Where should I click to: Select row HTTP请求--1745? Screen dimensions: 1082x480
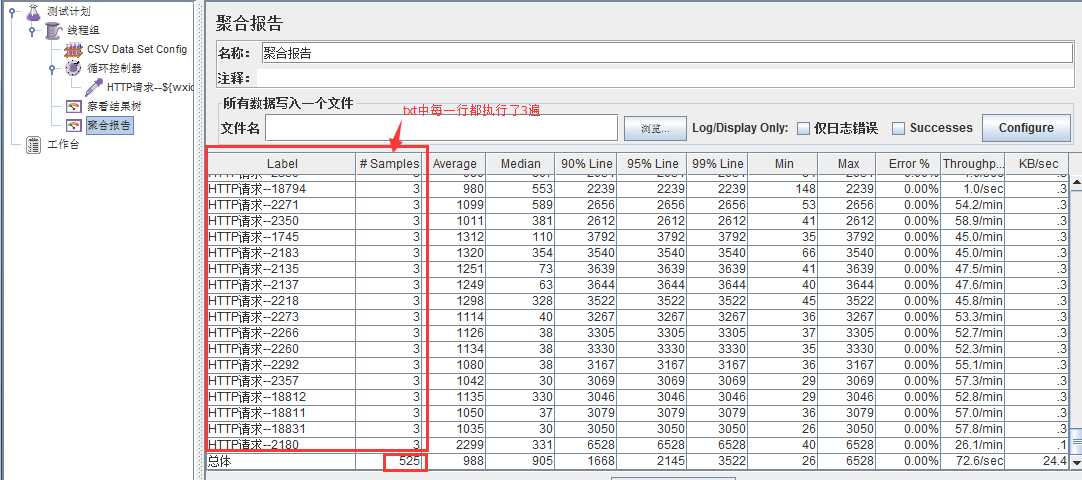coord(638,237)
